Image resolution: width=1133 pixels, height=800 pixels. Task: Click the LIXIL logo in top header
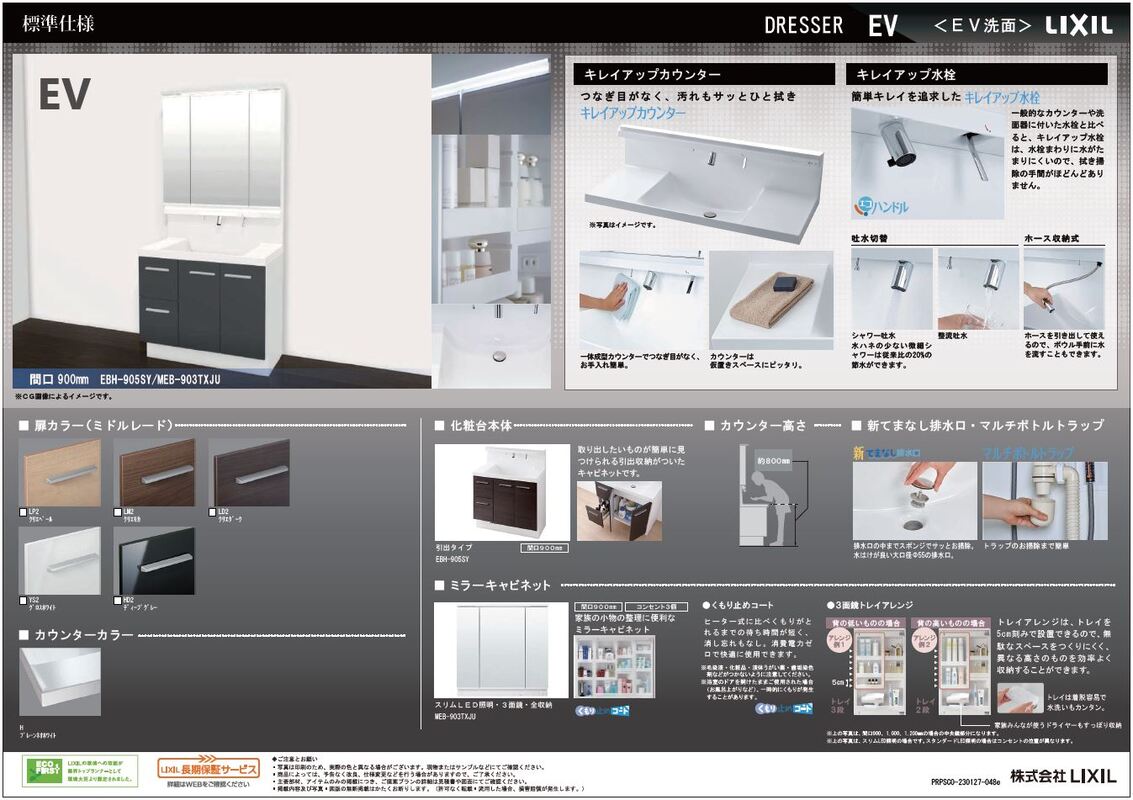click(1079, 26)
